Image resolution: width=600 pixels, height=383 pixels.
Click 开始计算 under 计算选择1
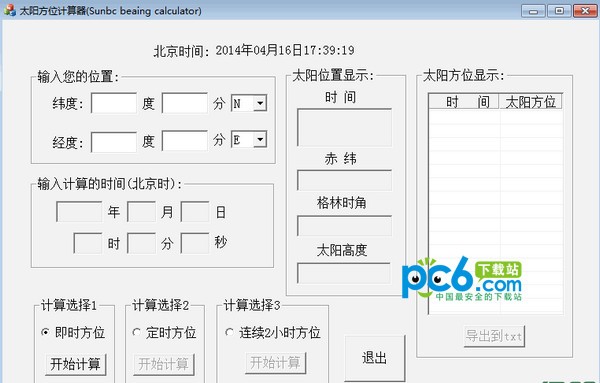click(76, 364)
